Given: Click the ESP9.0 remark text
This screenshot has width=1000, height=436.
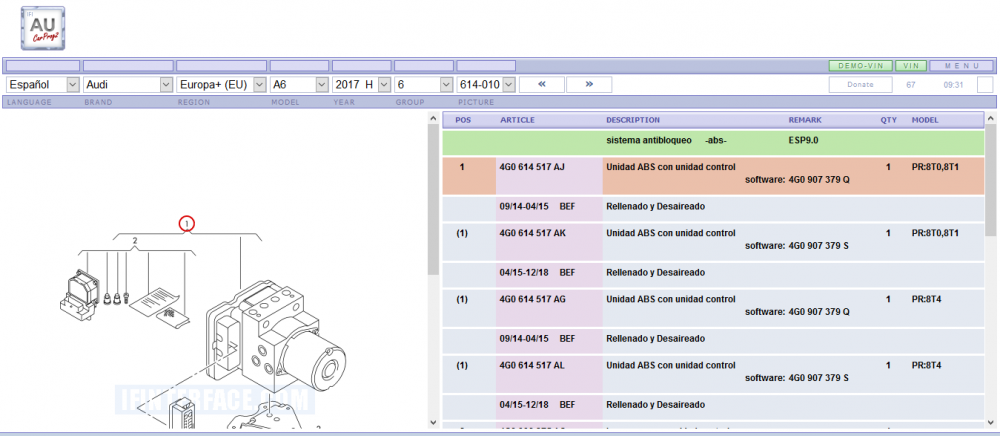Looking at the screenshot, I should (805, 140).
